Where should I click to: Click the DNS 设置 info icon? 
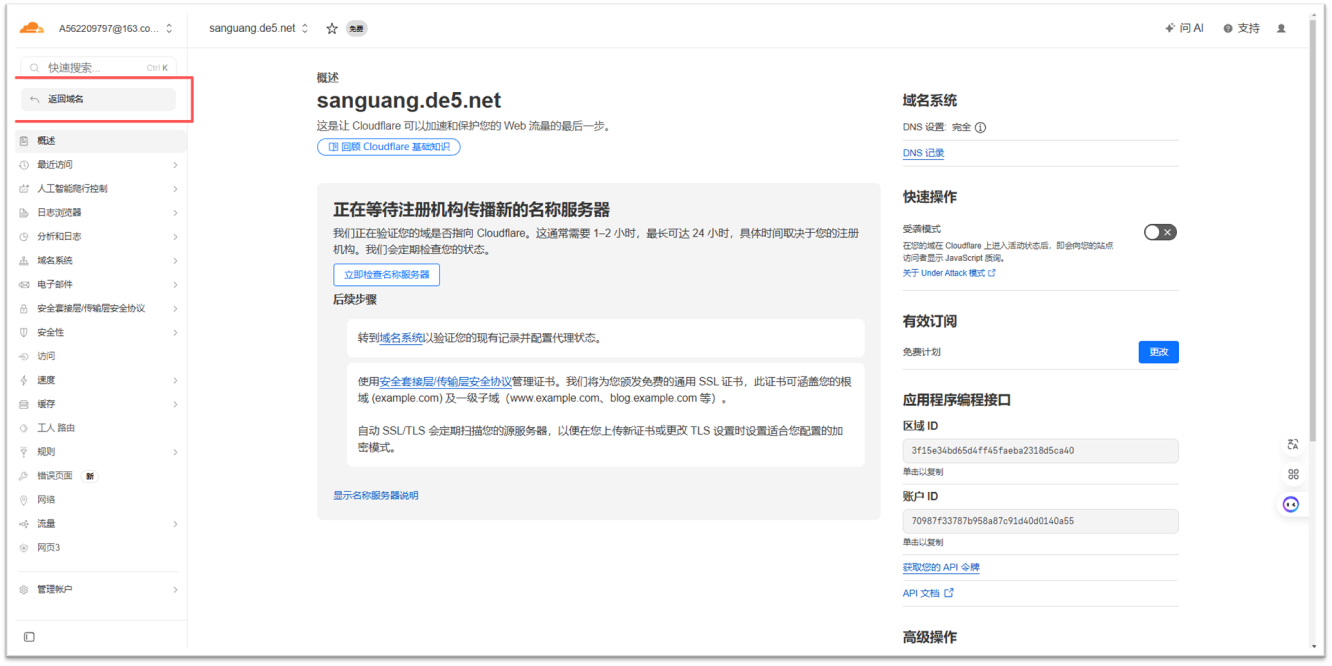pos(980,128)
